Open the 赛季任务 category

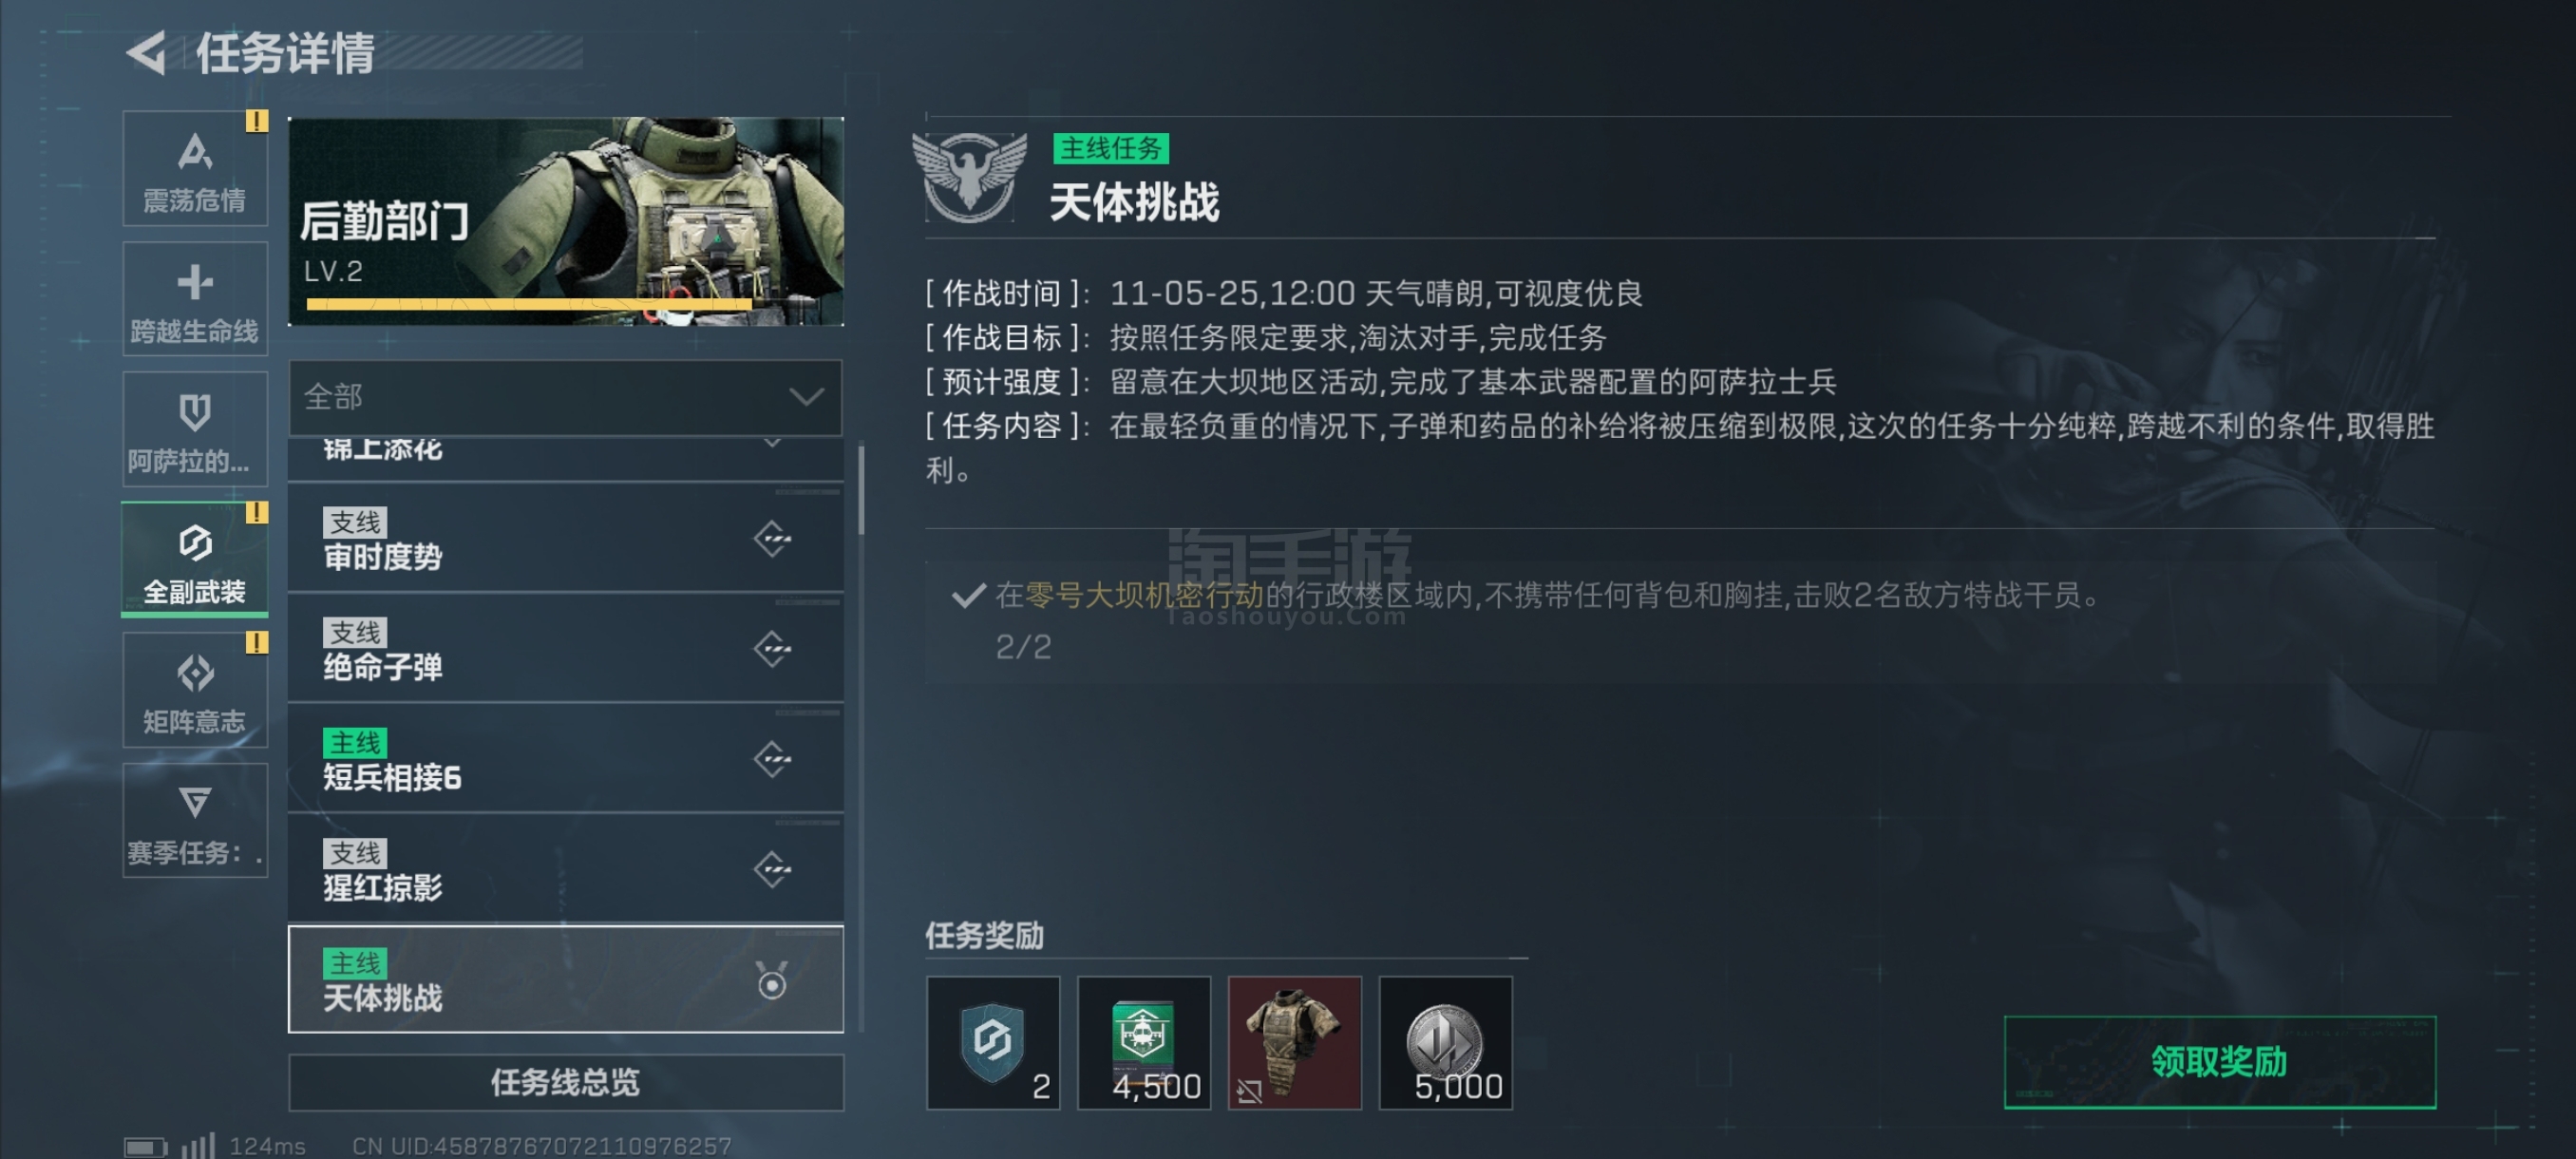click(195, 821)
